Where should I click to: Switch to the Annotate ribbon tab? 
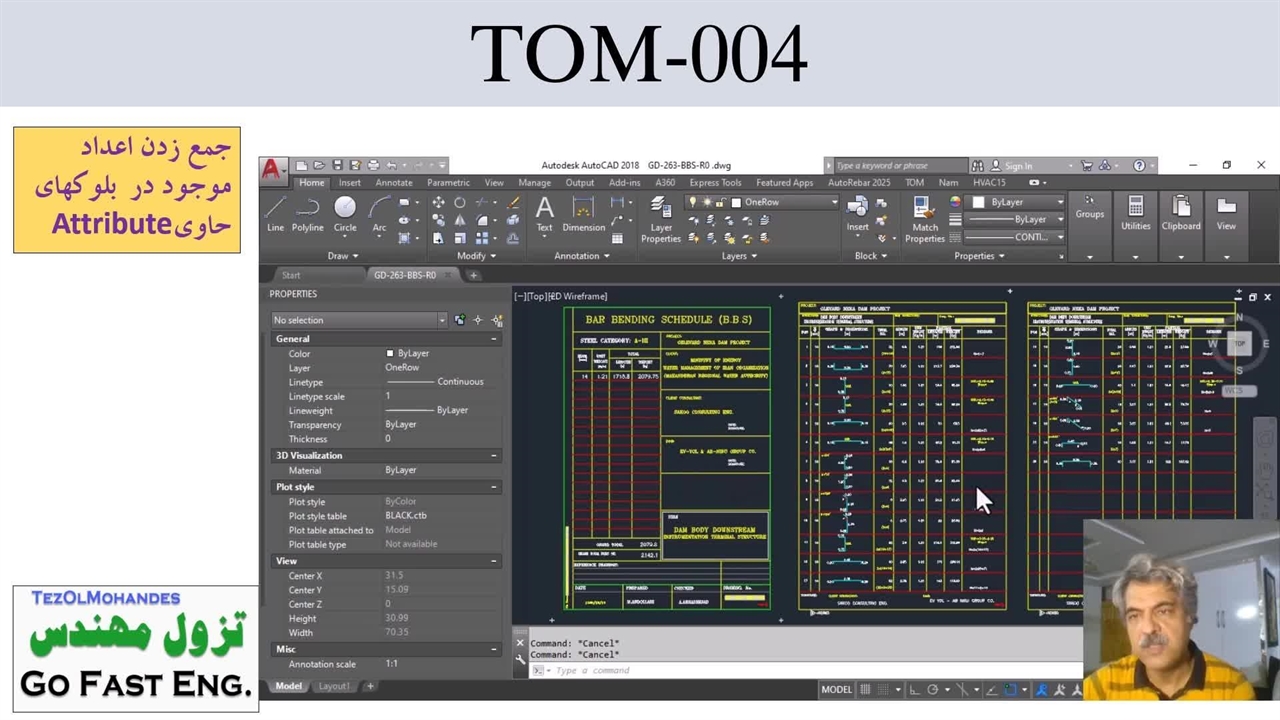point(393,183)
